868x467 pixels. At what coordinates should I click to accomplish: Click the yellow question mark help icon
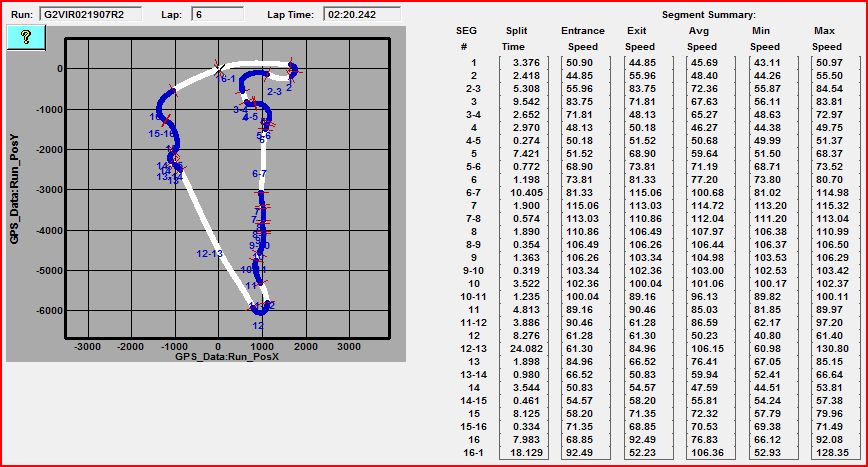(x=26, y=38)
